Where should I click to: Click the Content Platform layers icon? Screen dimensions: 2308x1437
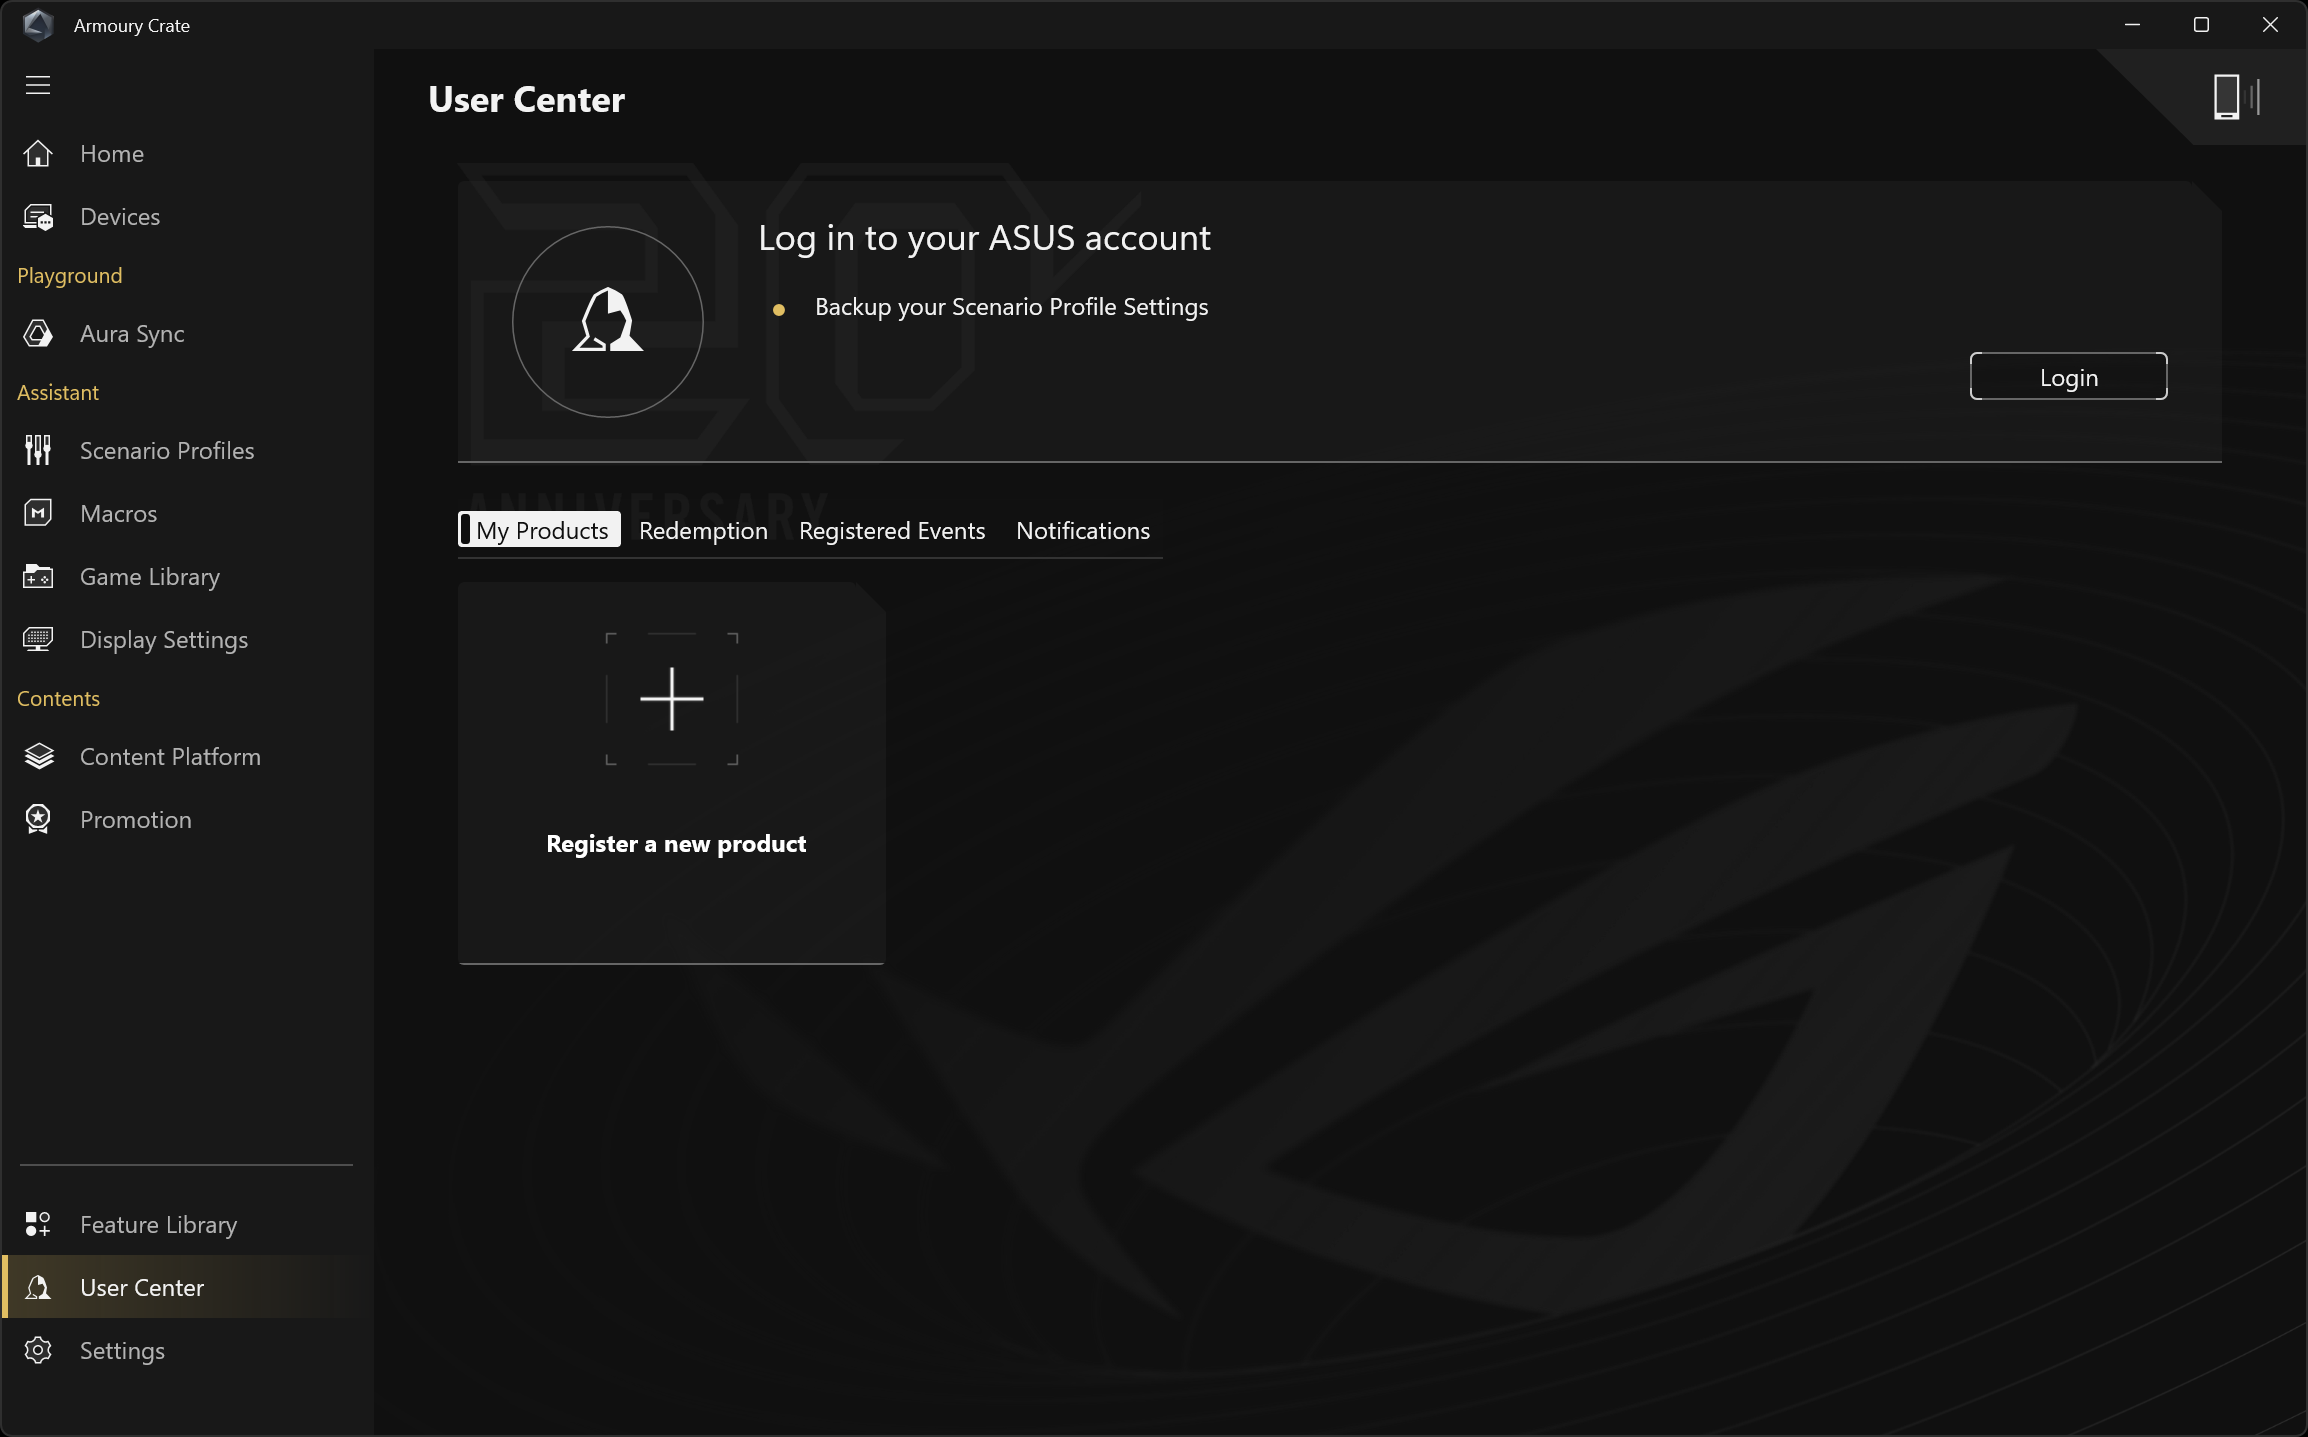pyautogui.click(x=38, y=757)
